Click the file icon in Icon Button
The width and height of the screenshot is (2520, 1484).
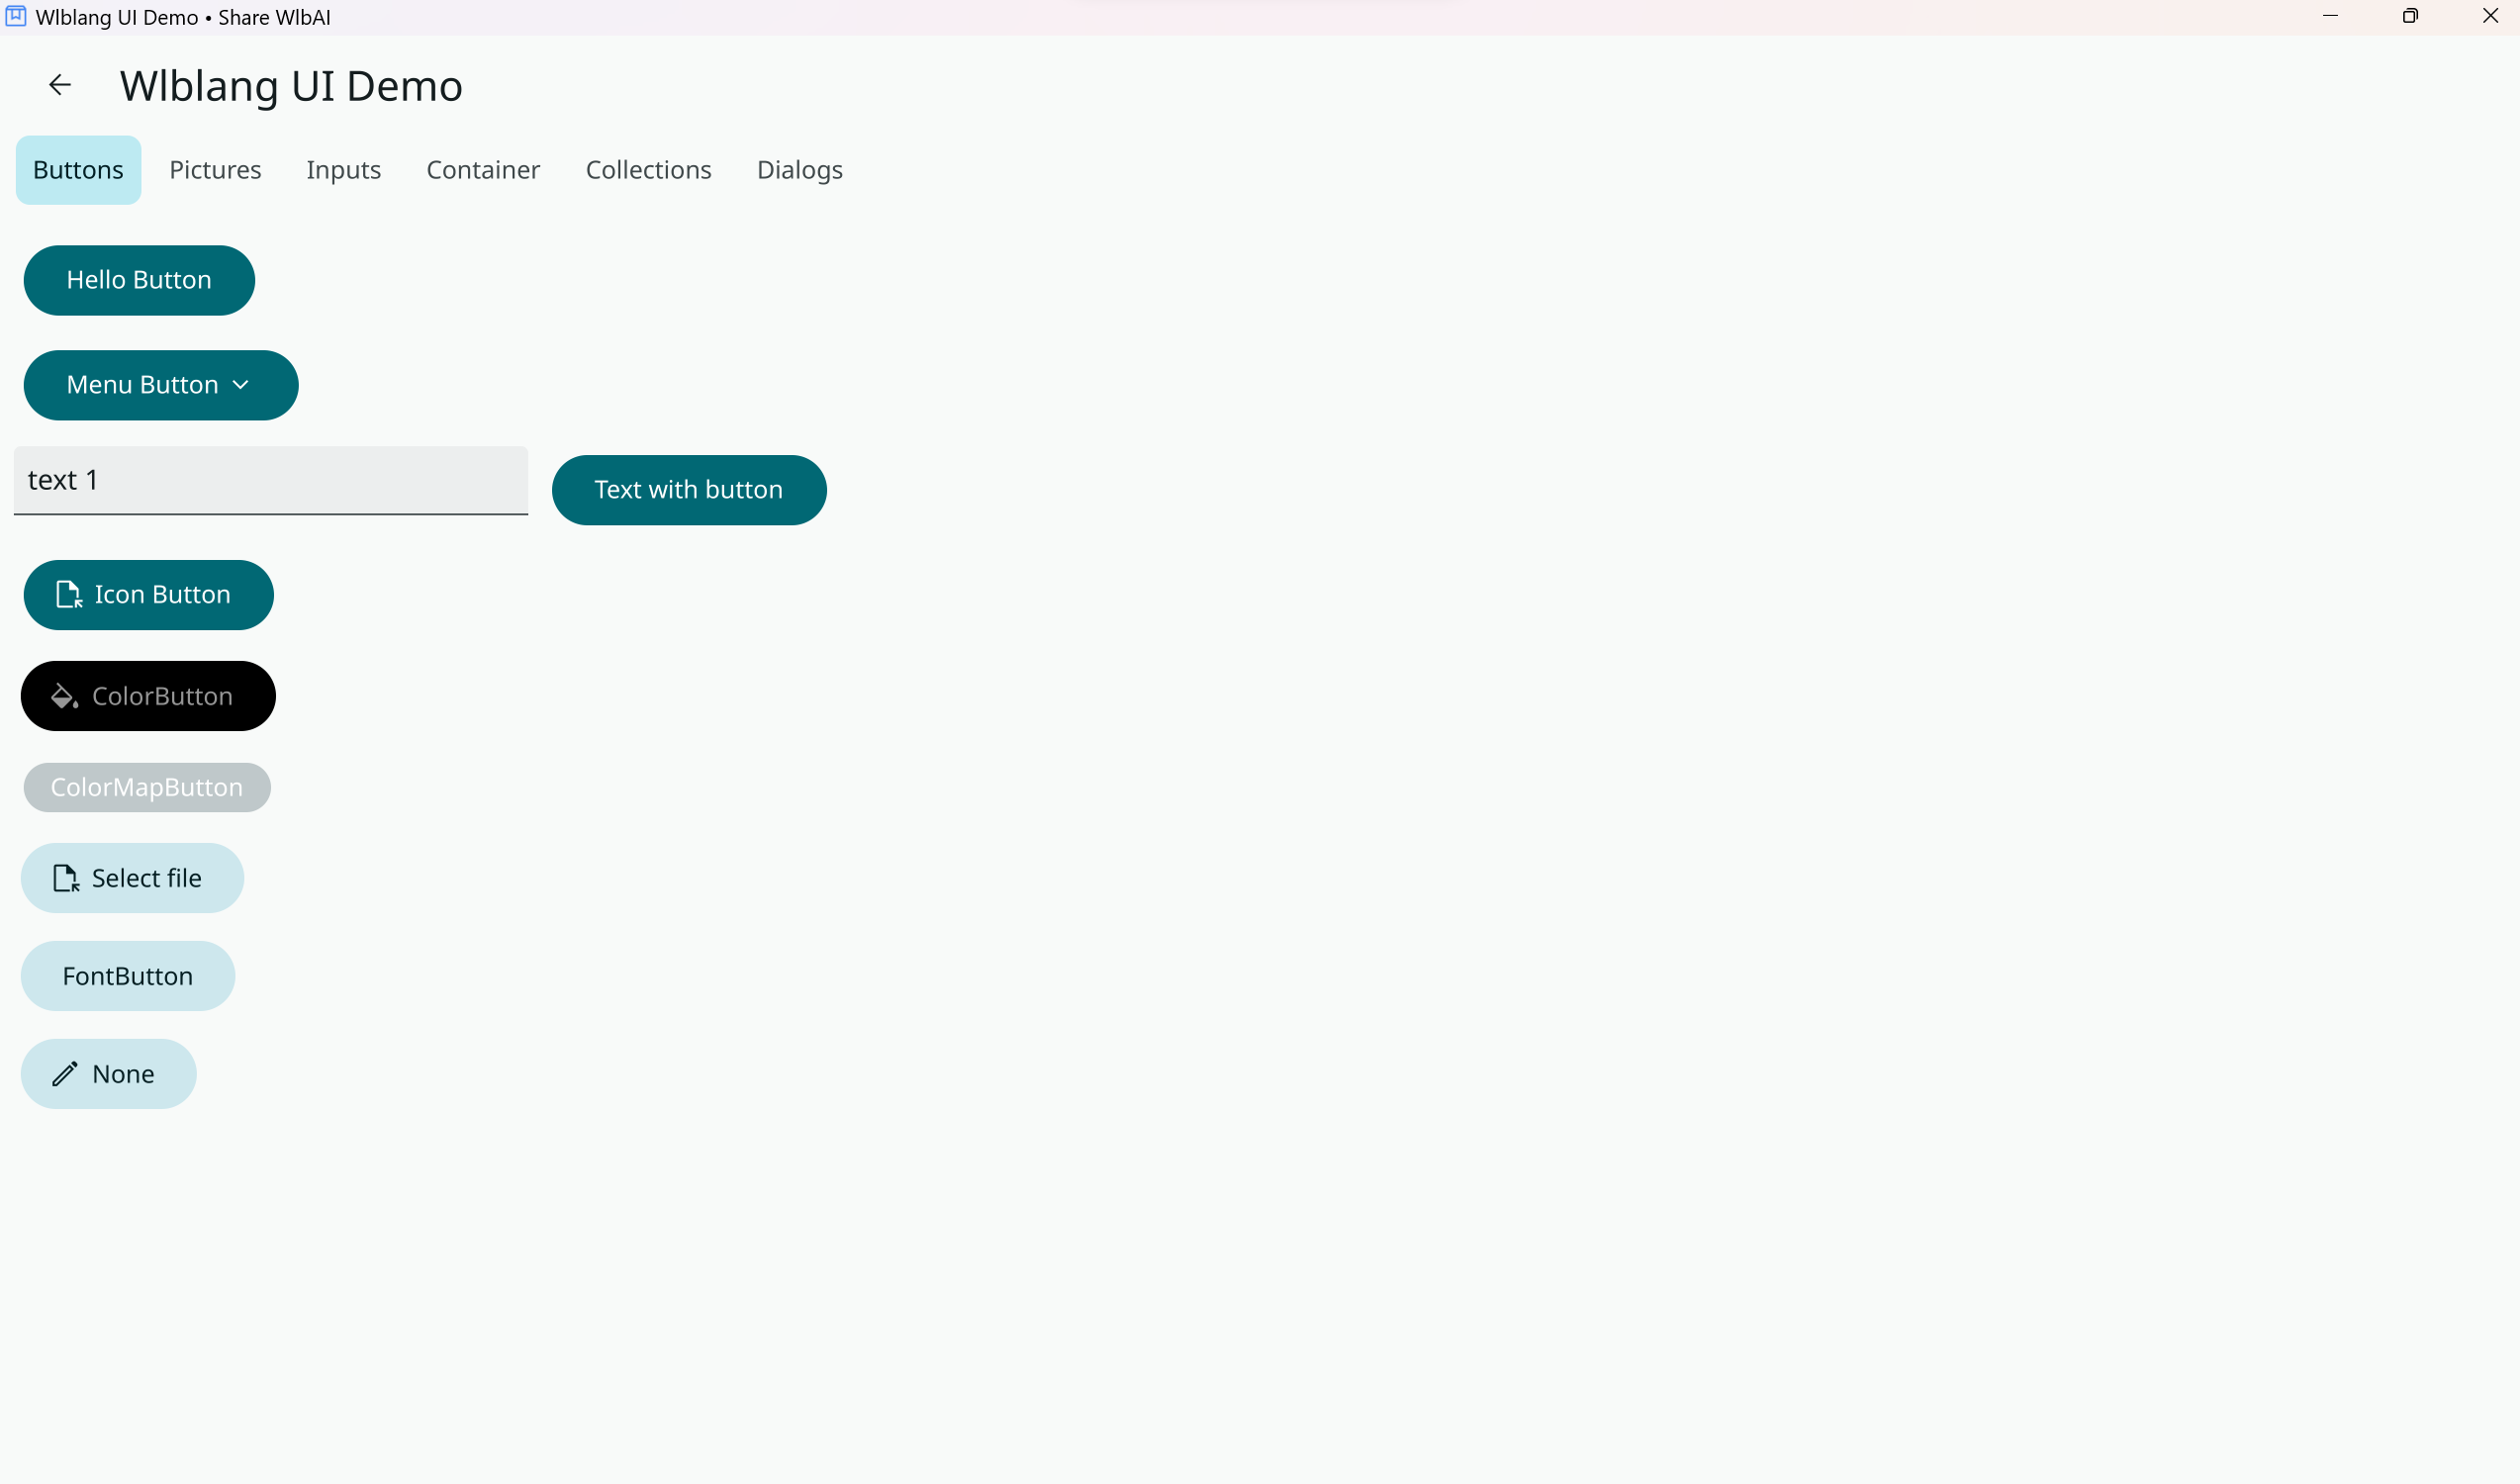69,595
